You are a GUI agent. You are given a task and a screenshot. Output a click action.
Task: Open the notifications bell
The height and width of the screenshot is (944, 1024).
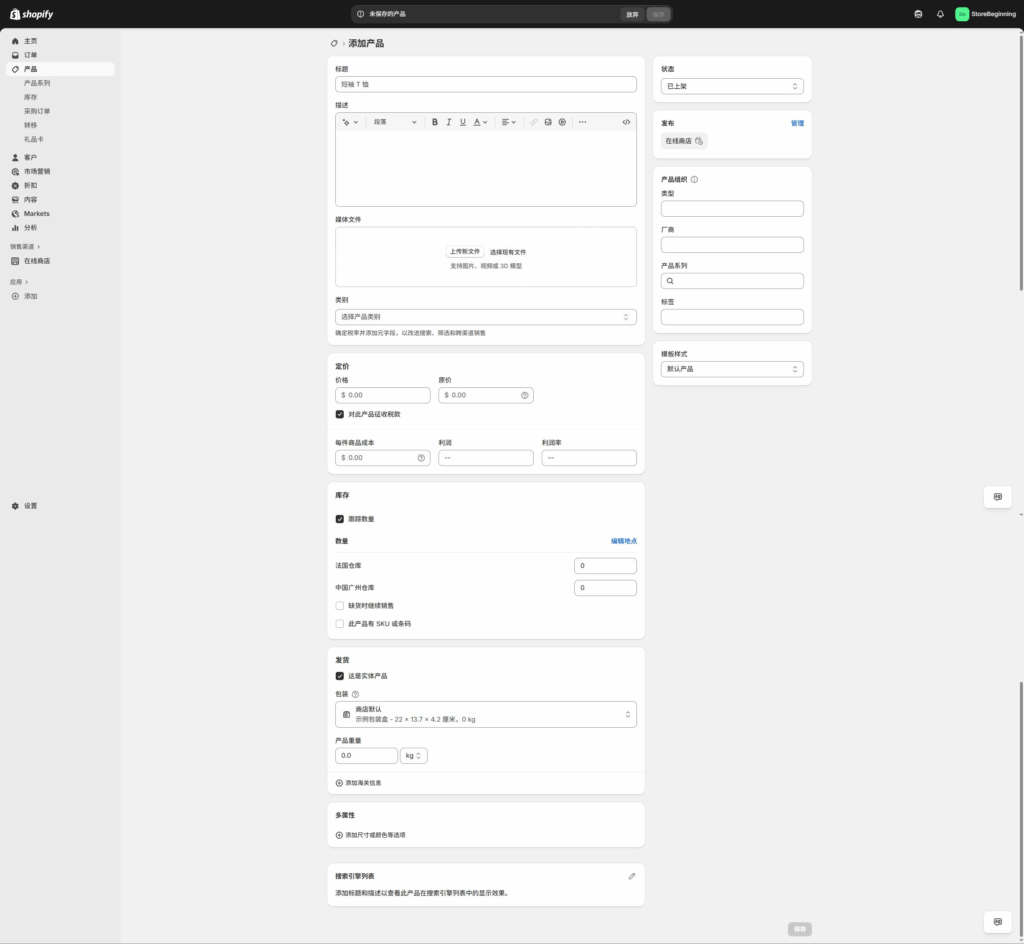click(940, 14)
